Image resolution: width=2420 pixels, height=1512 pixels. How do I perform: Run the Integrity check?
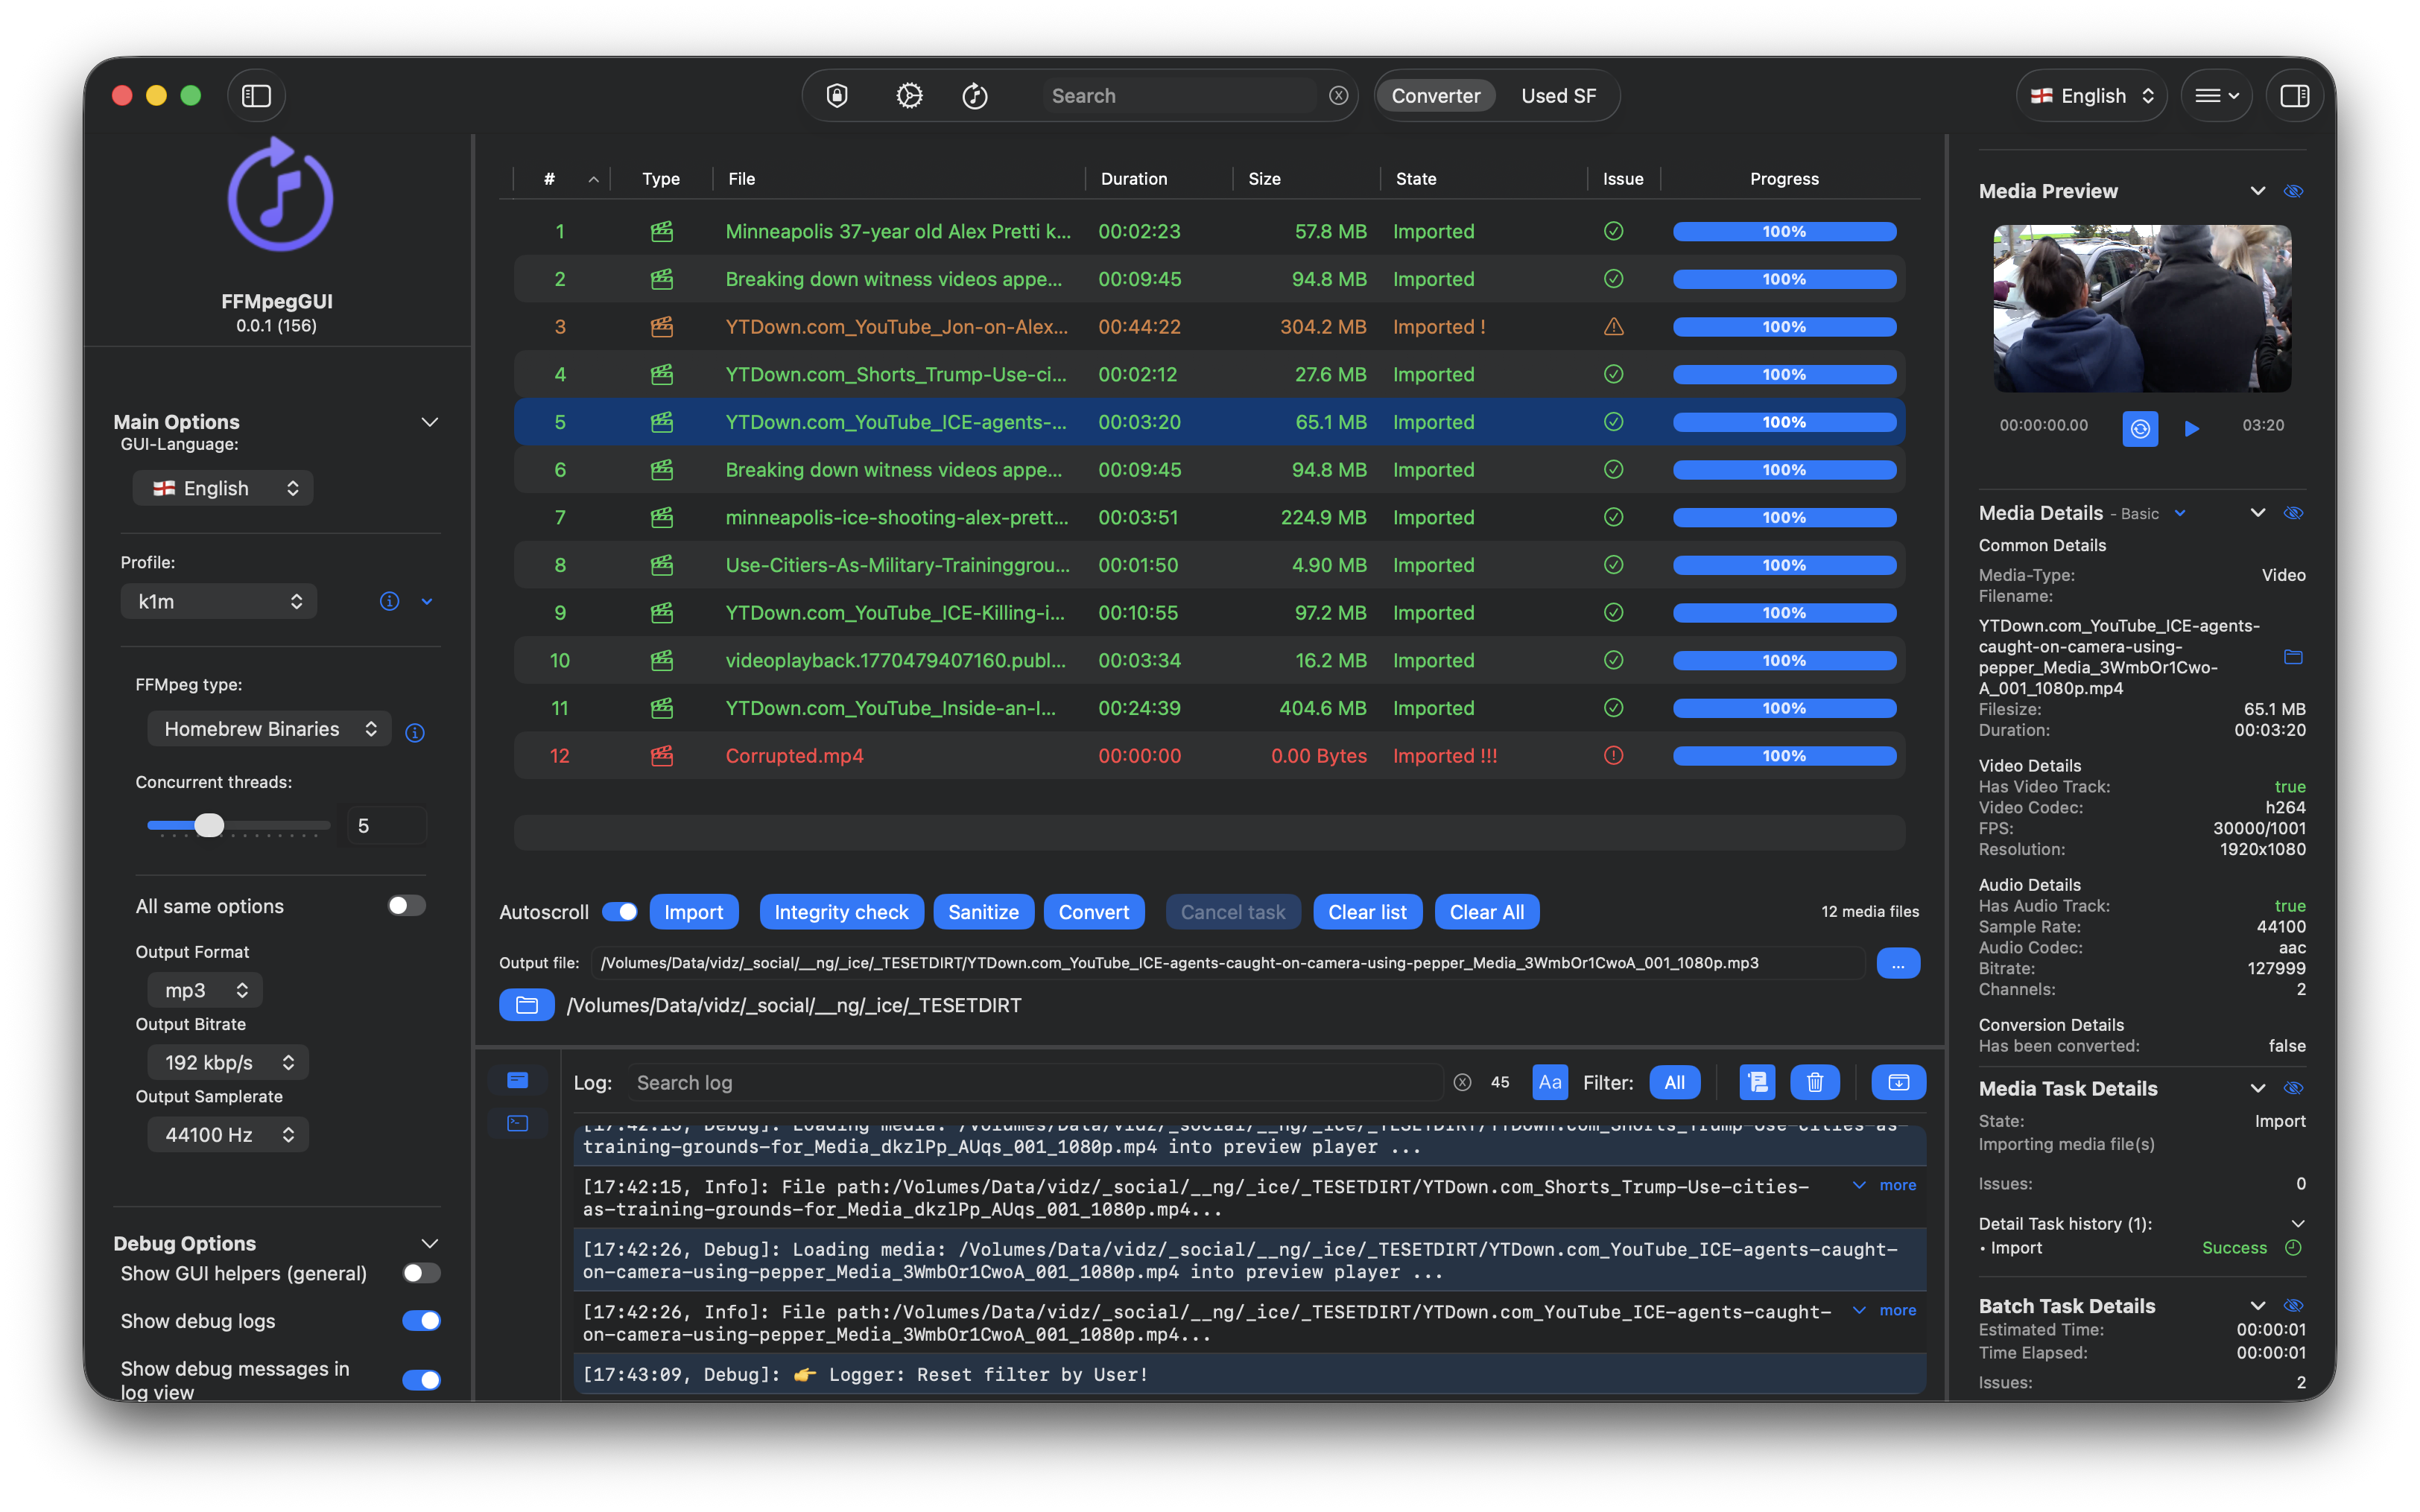[x=841, y=912]
